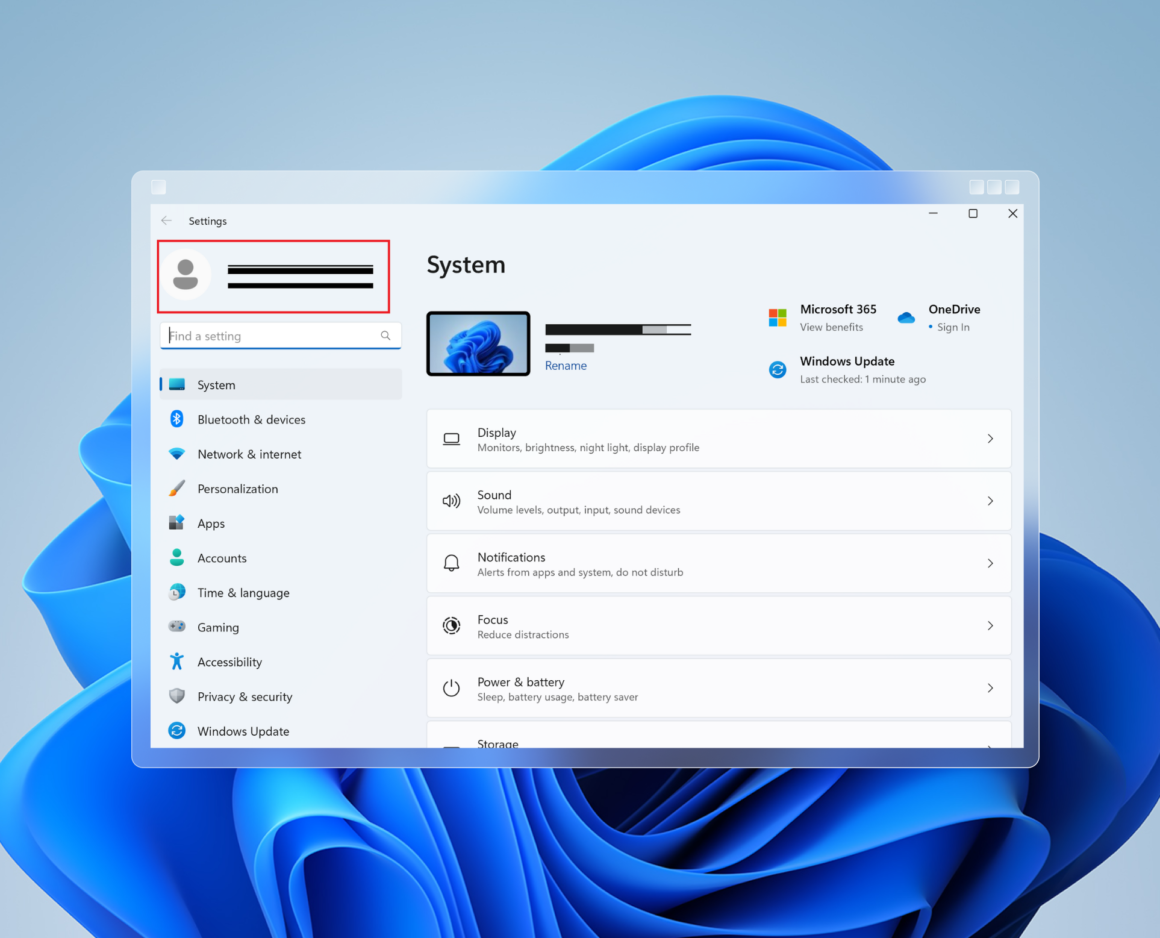
Task: Click the OneDrive Sign In link
Action: (952, 326)
